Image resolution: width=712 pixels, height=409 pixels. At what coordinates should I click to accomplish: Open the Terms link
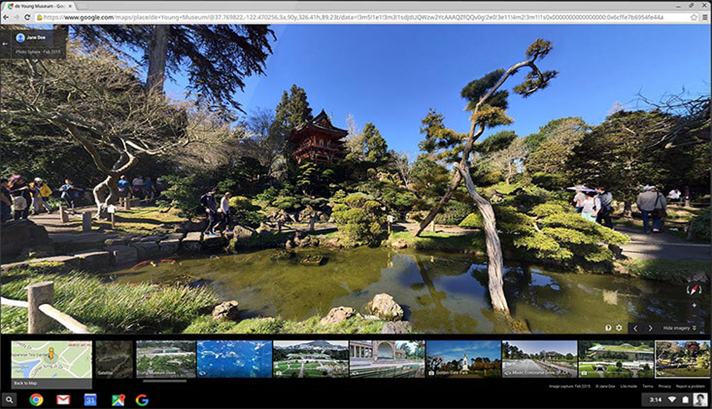(648, 386)
